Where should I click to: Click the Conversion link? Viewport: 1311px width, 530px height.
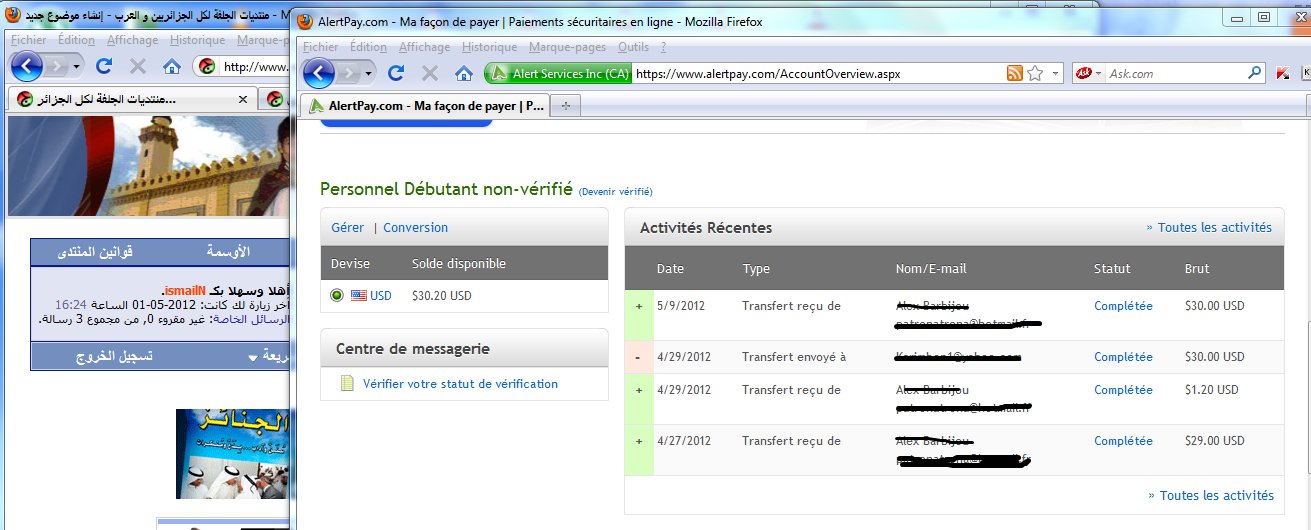pos(416,227)
